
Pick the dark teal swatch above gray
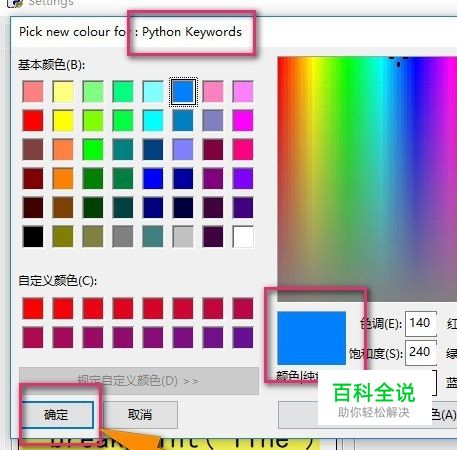tap(123, 207)
